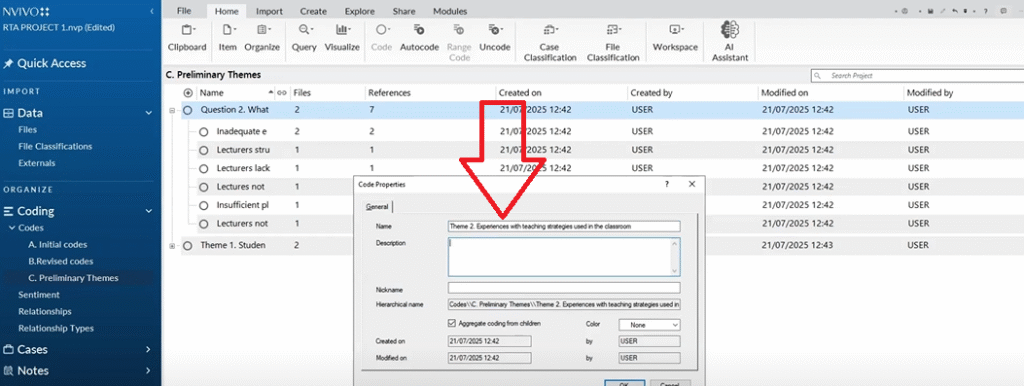Screen dimensions: 1024x386
Task: Switch to the Import ribbon tab
Action: coord(269,11)
